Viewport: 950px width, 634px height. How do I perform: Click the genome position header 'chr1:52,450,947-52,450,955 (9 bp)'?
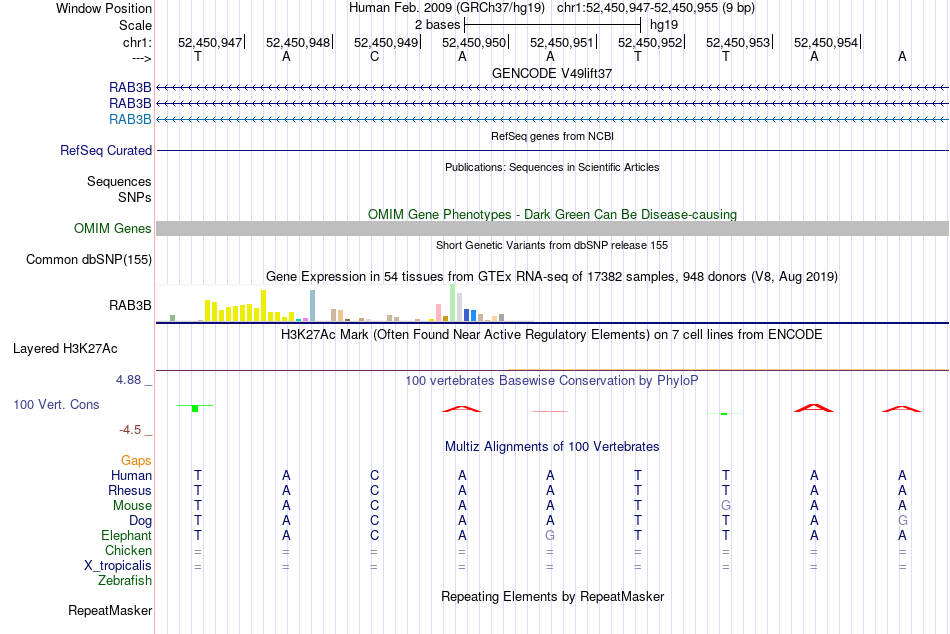[656, 8]
